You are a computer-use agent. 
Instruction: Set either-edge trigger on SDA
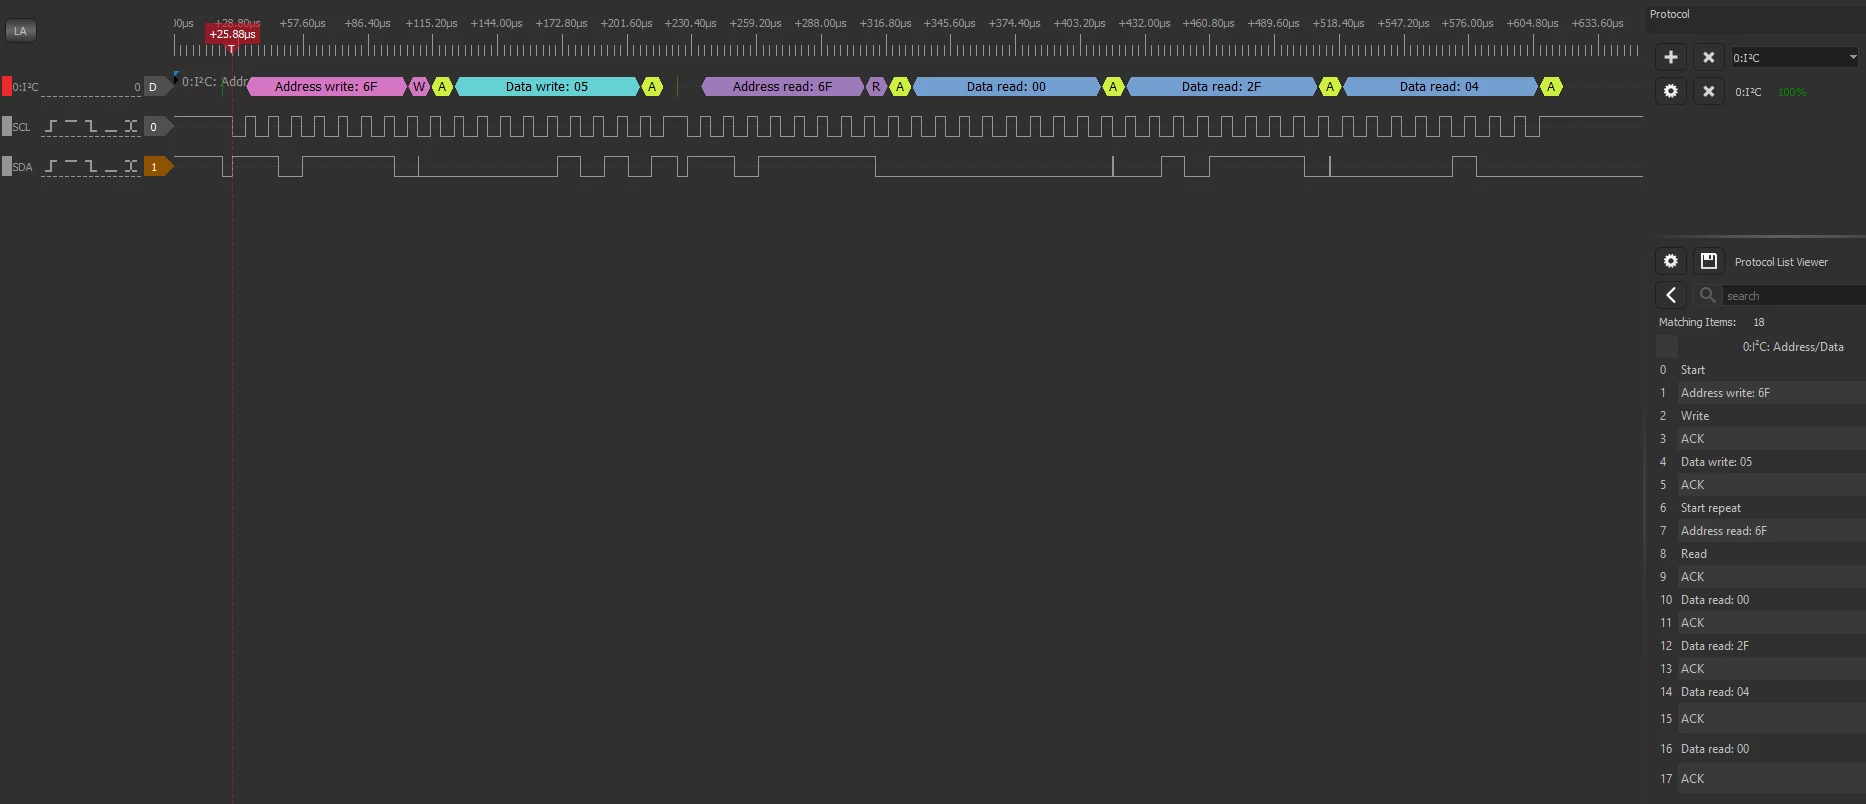pos(131,166)
